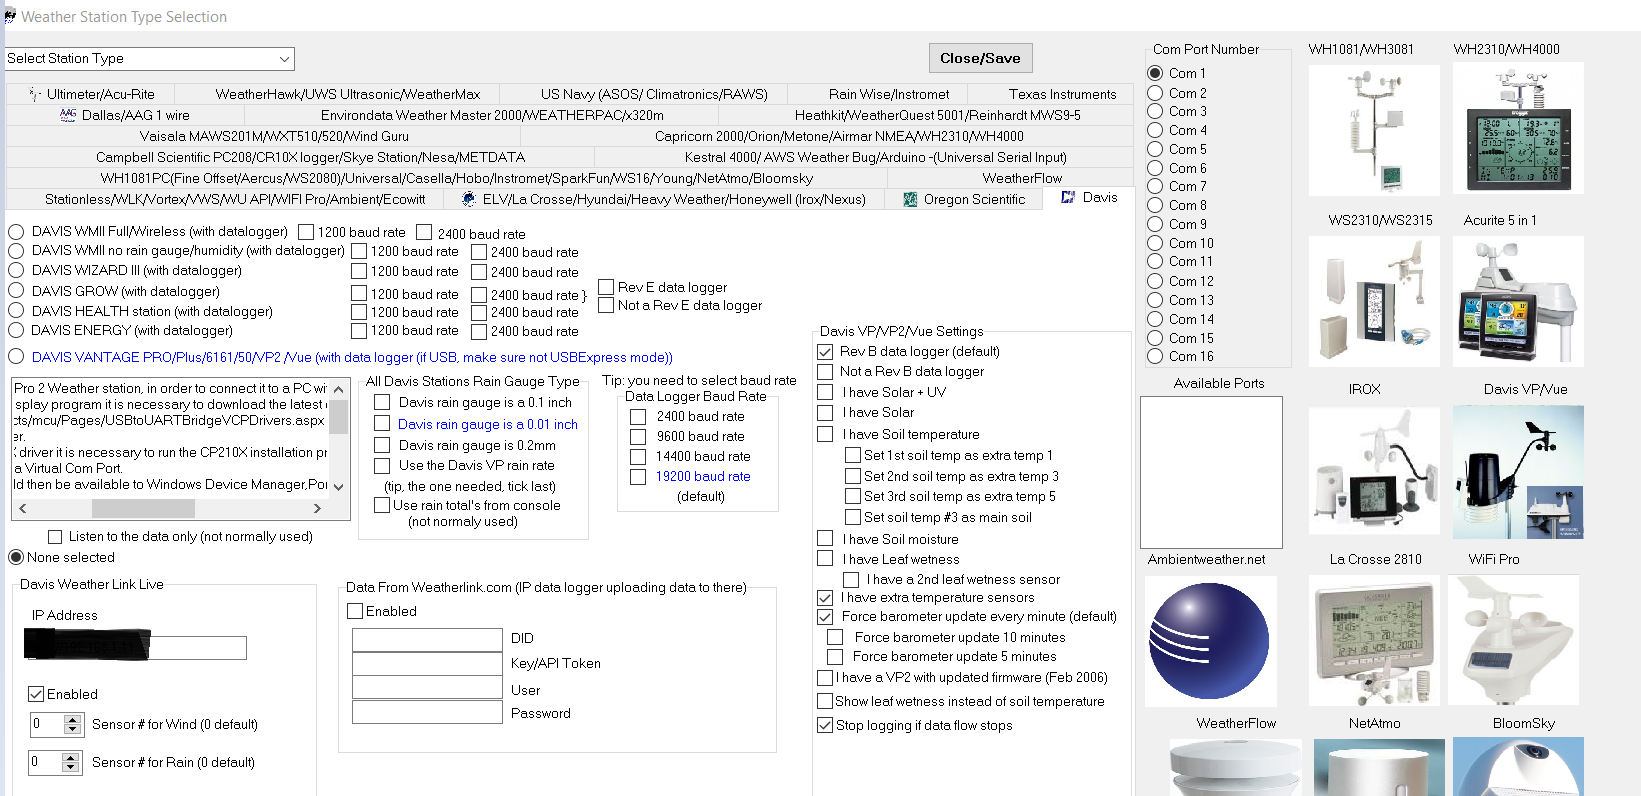Click the blue sphere Ambientweather.net image
The width and height of the screenshot is (1641, 796).
click(1210, 641)
